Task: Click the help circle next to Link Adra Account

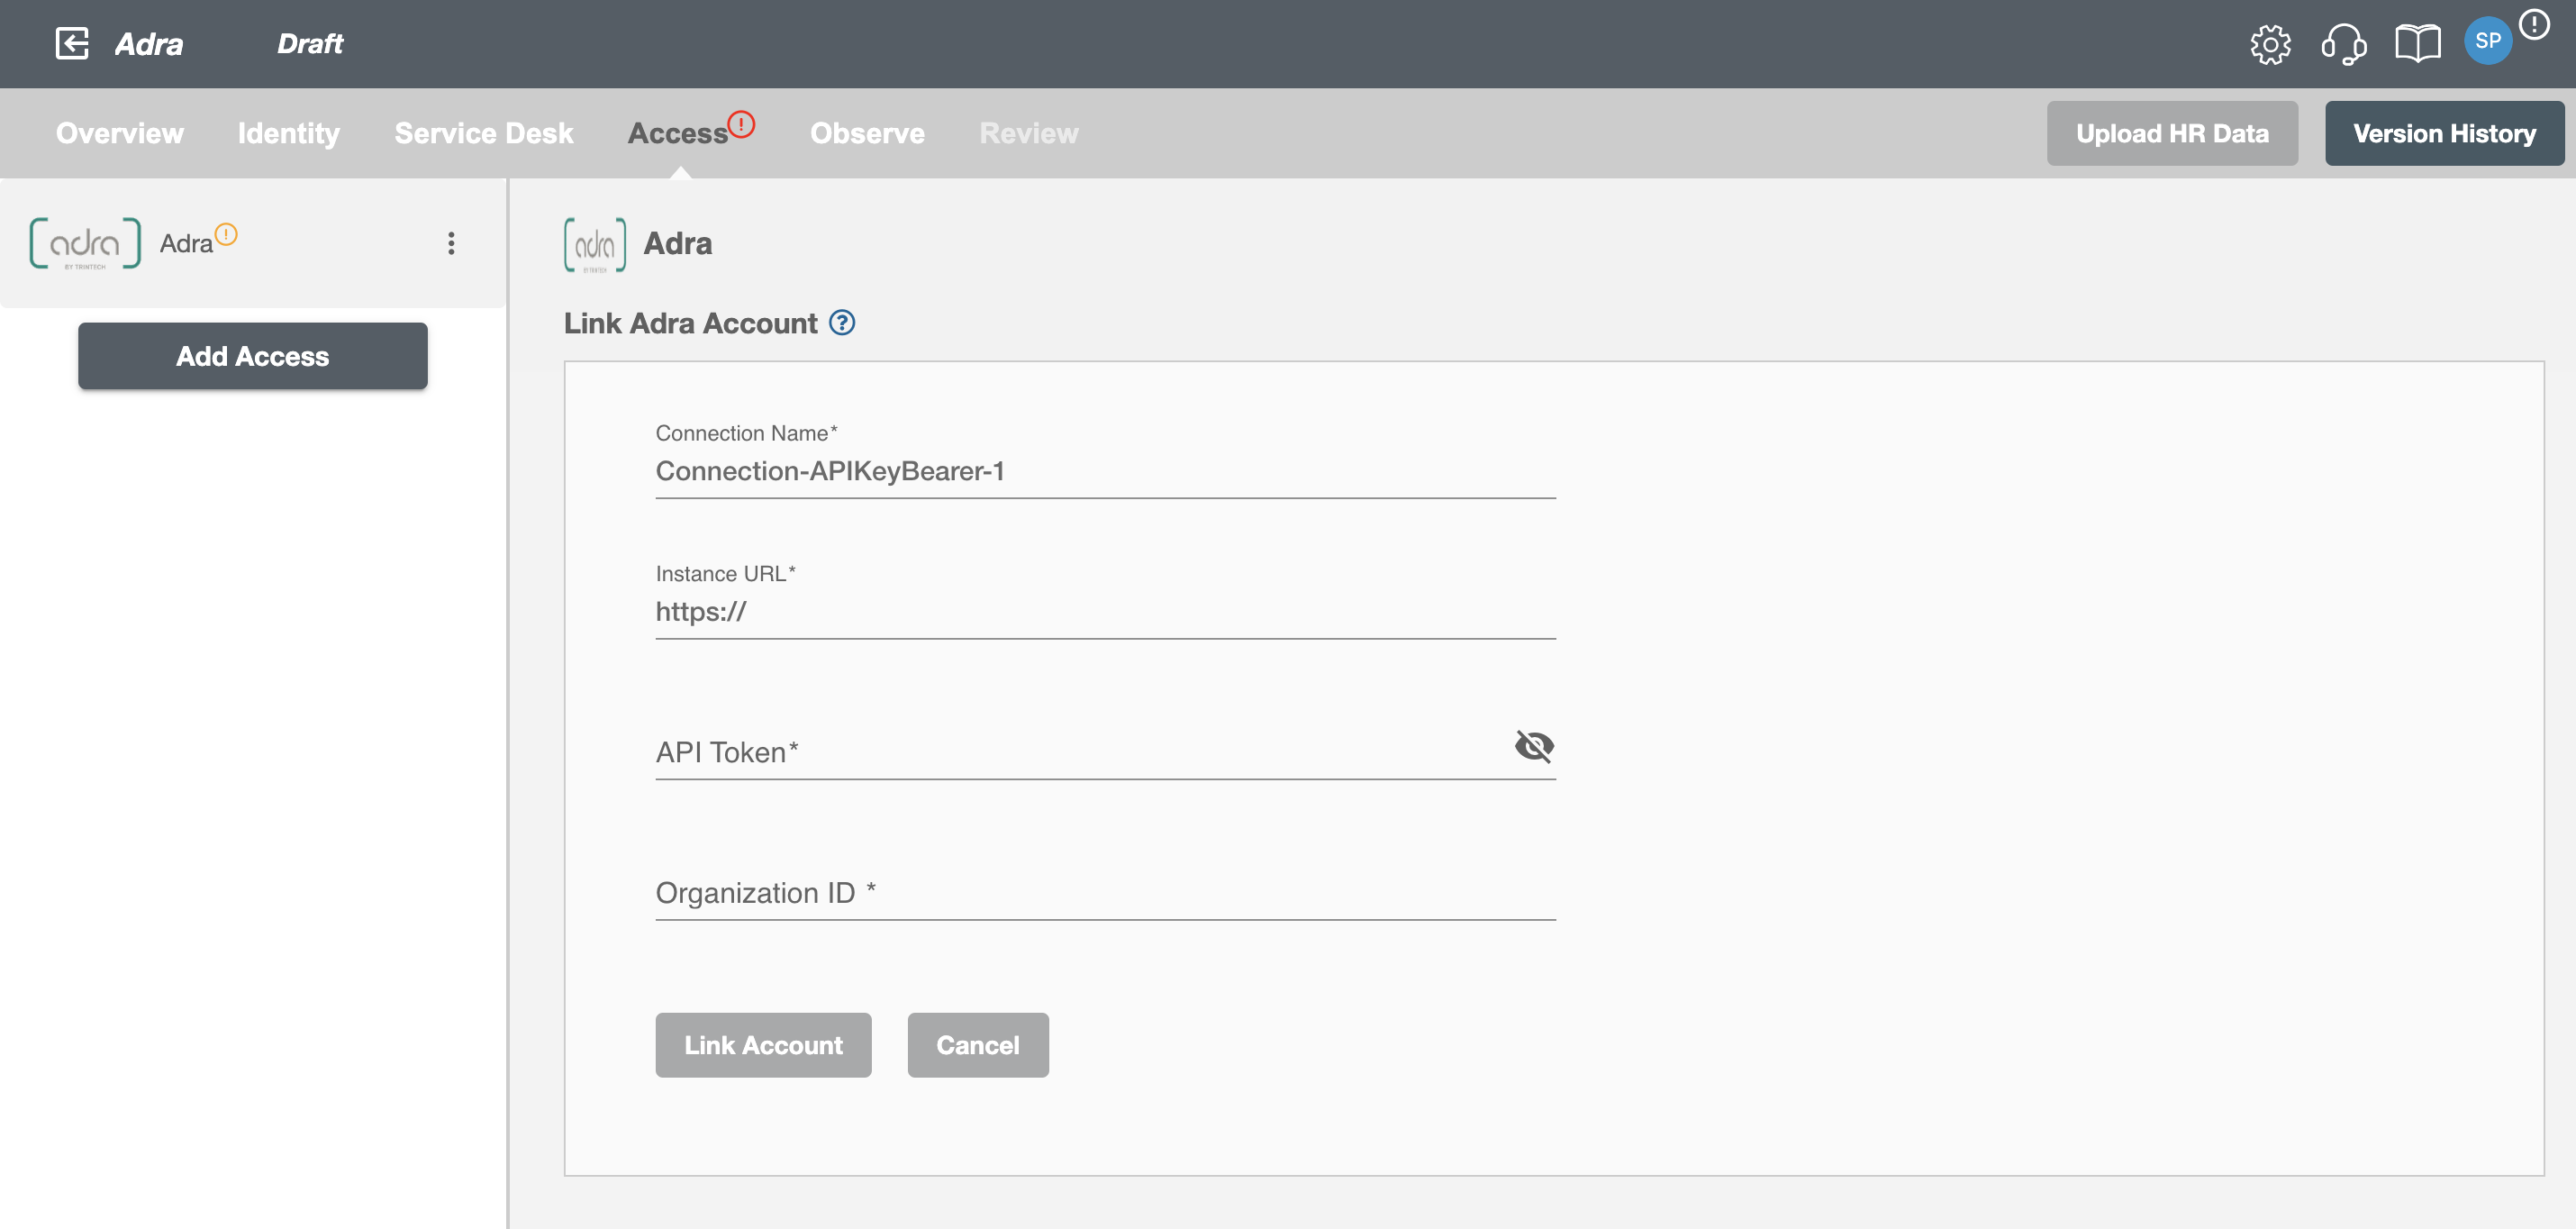Action: pos(846,322)
